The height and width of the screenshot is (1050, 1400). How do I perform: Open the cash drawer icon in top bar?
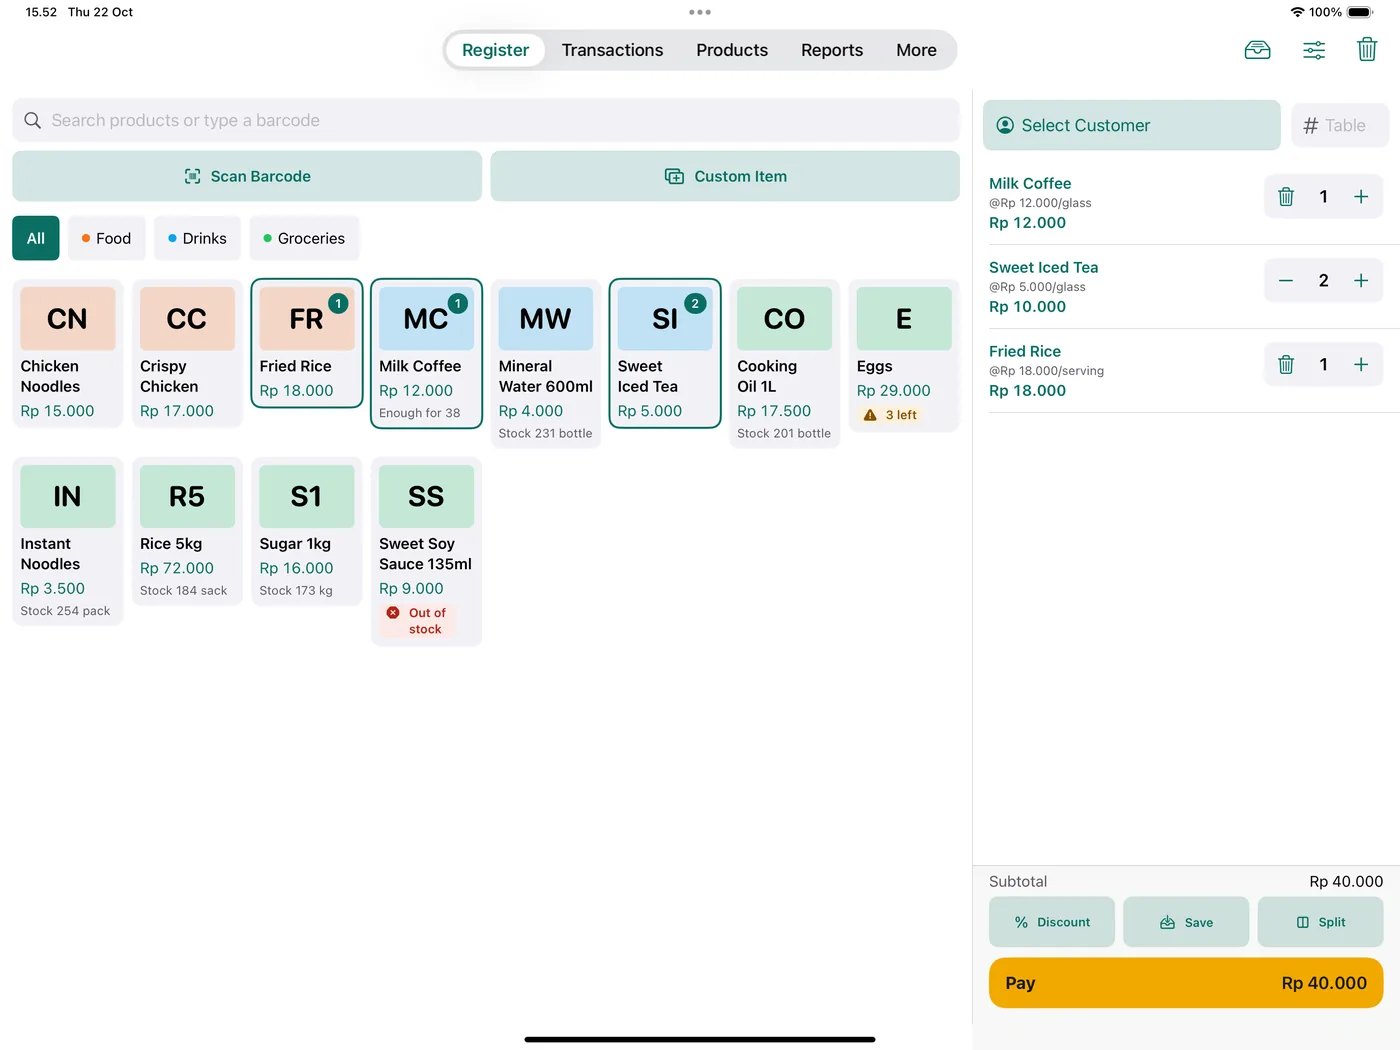click(x=1257, y=50)
